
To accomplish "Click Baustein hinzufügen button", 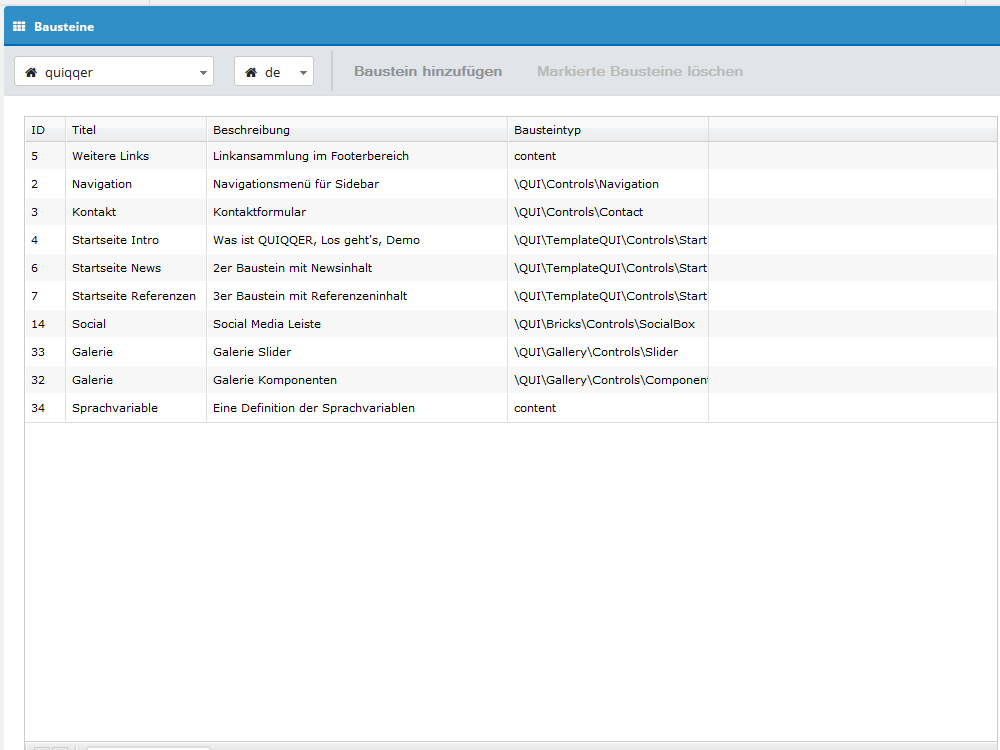I will 428,71.
